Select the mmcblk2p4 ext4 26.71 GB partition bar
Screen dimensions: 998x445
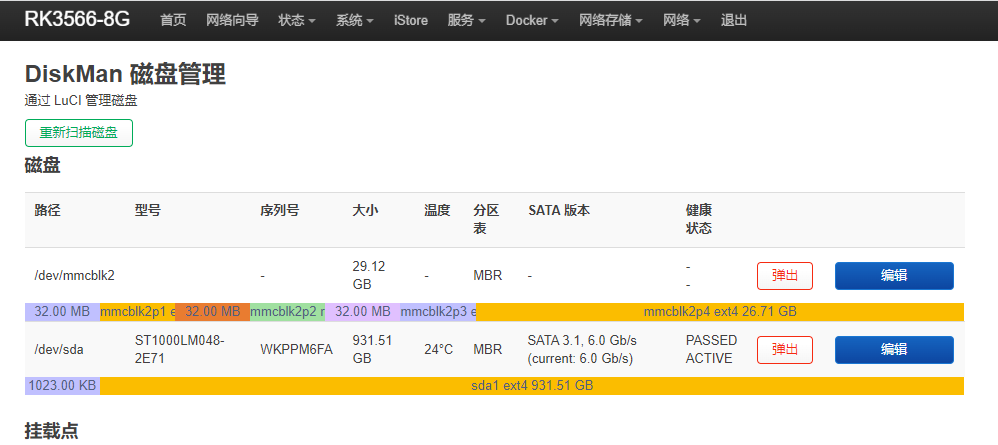[720, 312]
